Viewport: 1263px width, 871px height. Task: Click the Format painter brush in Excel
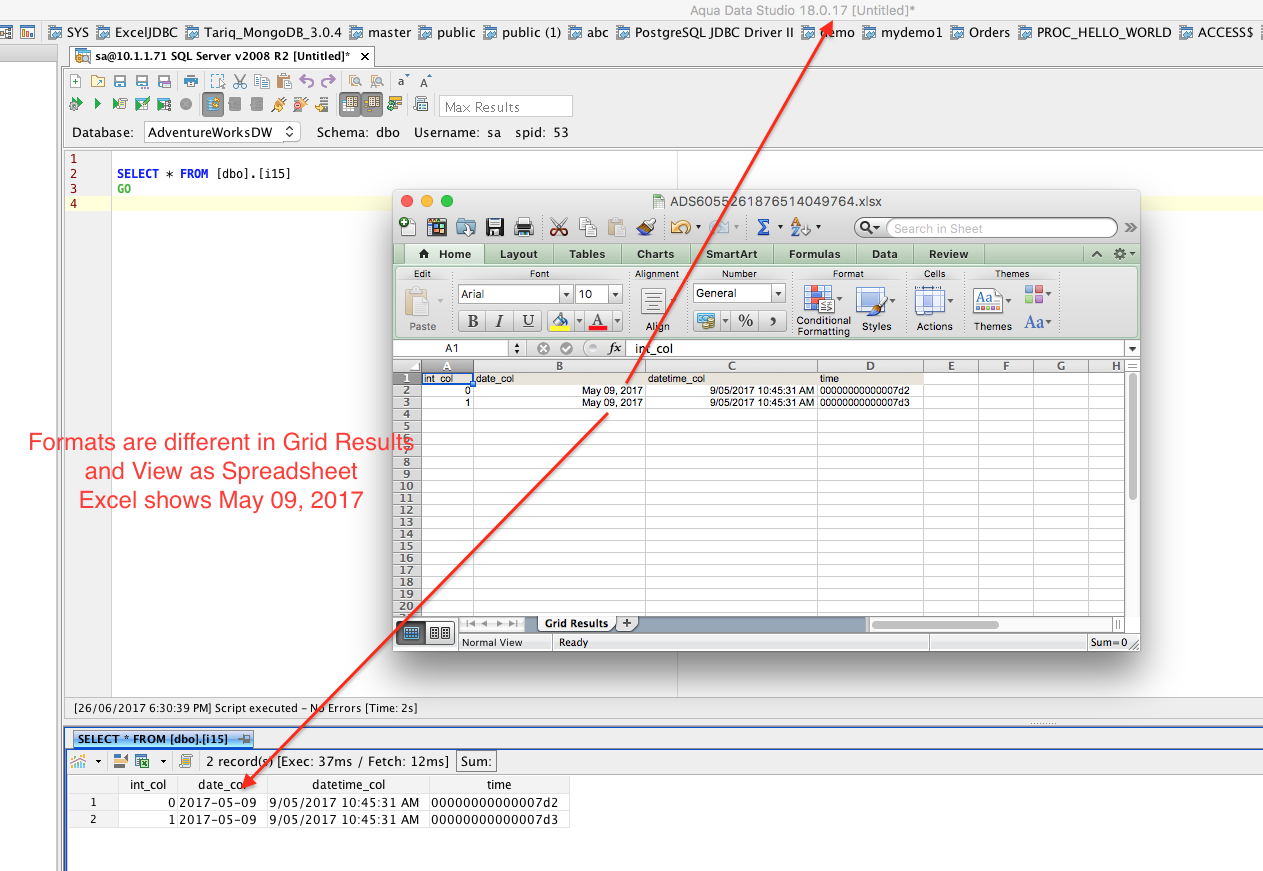[x=646, y=227]
